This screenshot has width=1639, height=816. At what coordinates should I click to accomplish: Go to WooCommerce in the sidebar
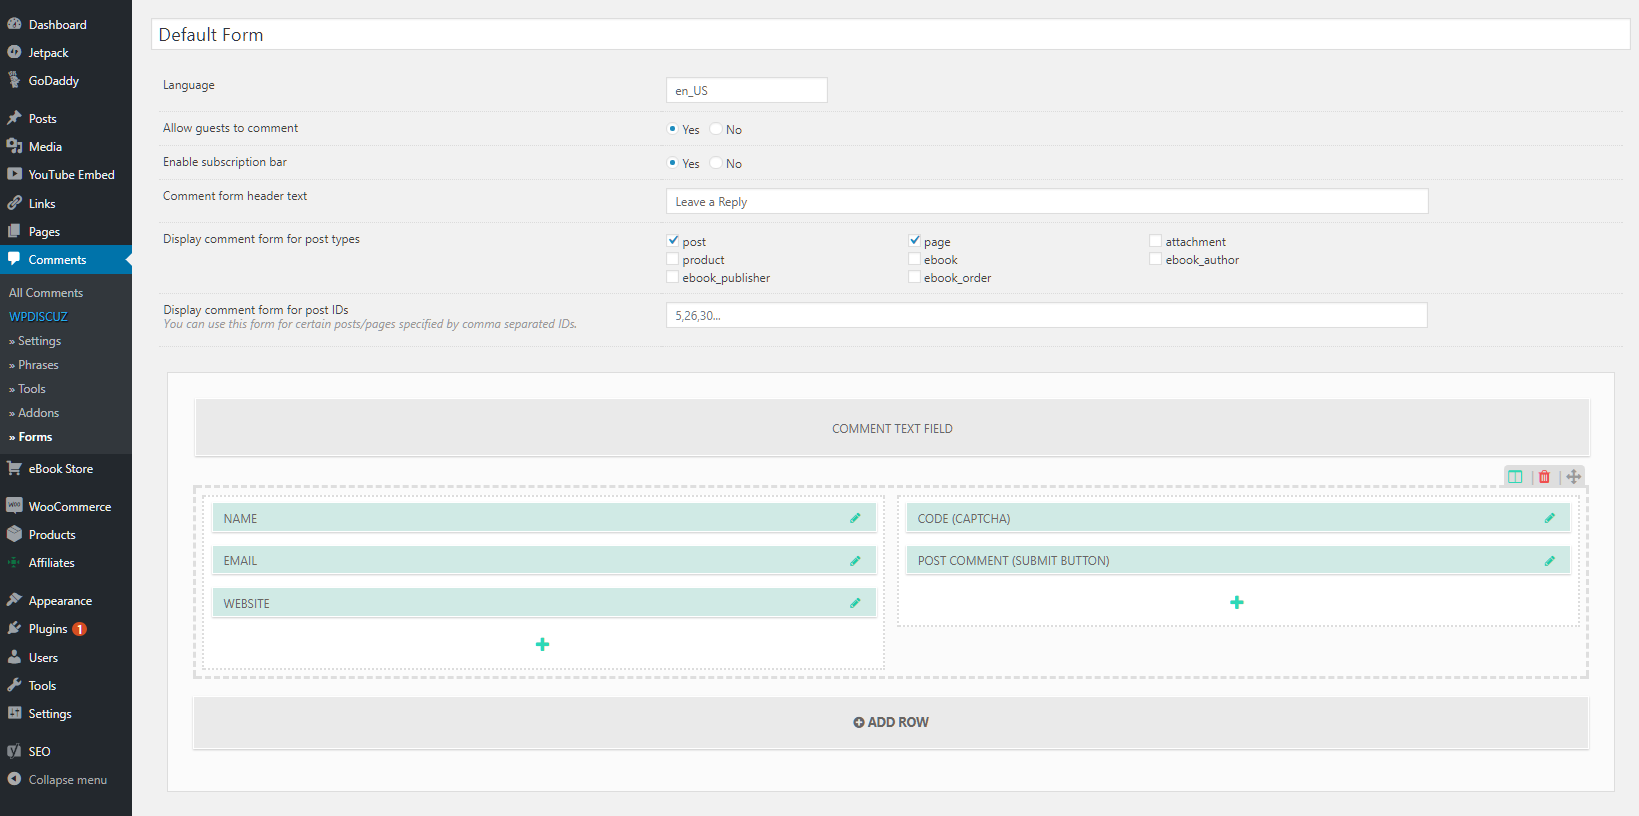(x=69, y=507)
